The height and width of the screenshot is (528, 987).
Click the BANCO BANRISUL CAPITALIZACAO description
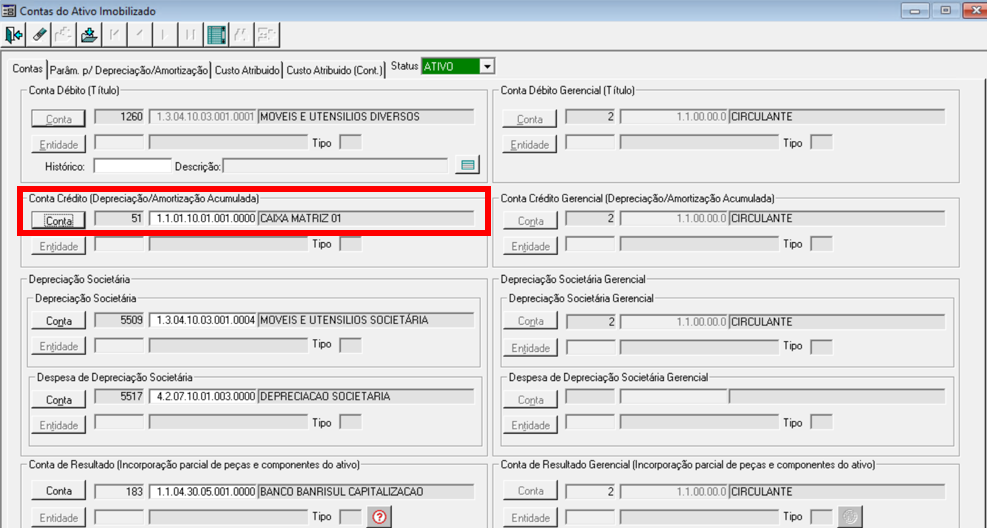tap(366, 491)
